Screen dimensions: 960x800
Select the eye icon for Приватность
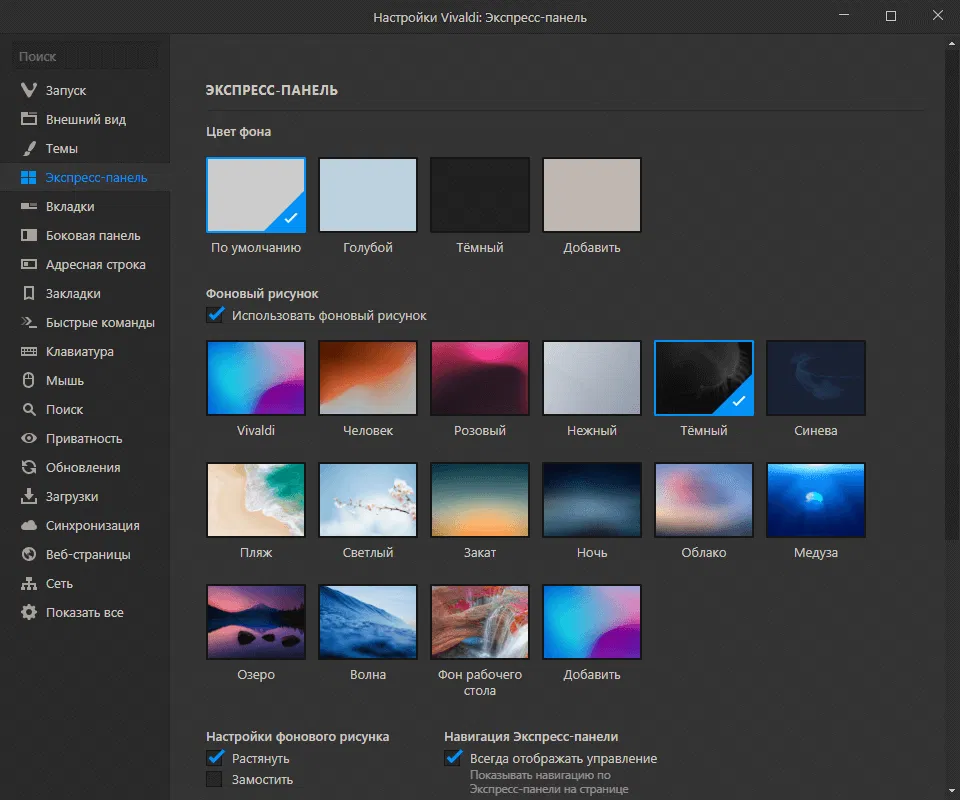click(x=29, y=439)
